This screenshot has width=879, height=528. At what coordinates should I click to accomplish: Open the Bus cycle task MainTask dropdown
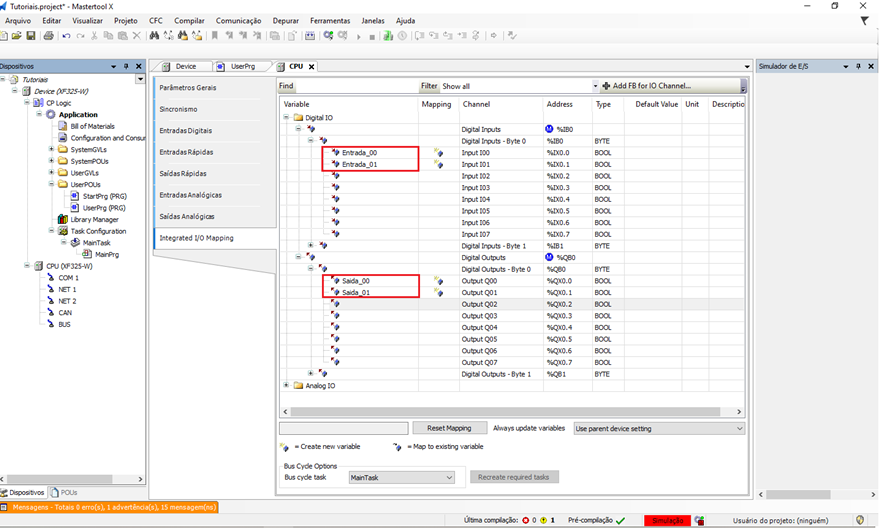click(x=448, y=478)
